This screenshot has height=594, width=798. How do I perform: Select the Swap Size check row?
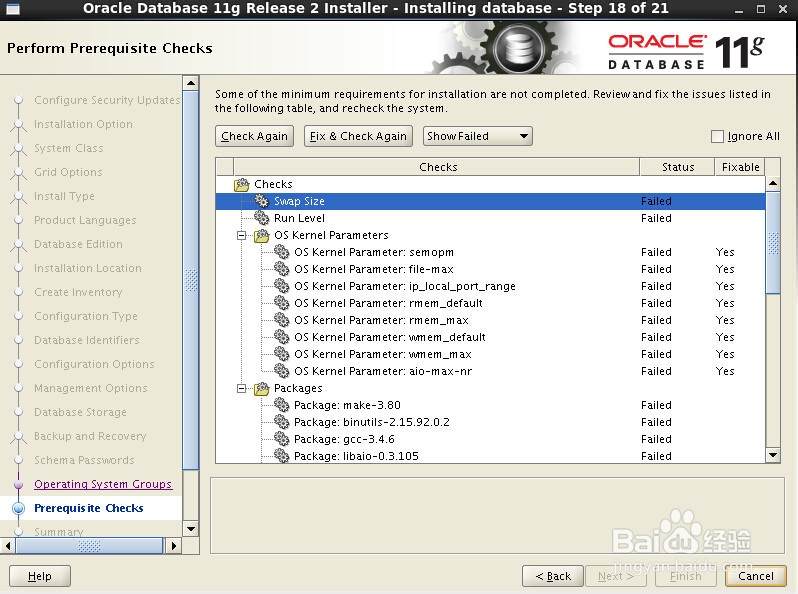coord(490,201)
